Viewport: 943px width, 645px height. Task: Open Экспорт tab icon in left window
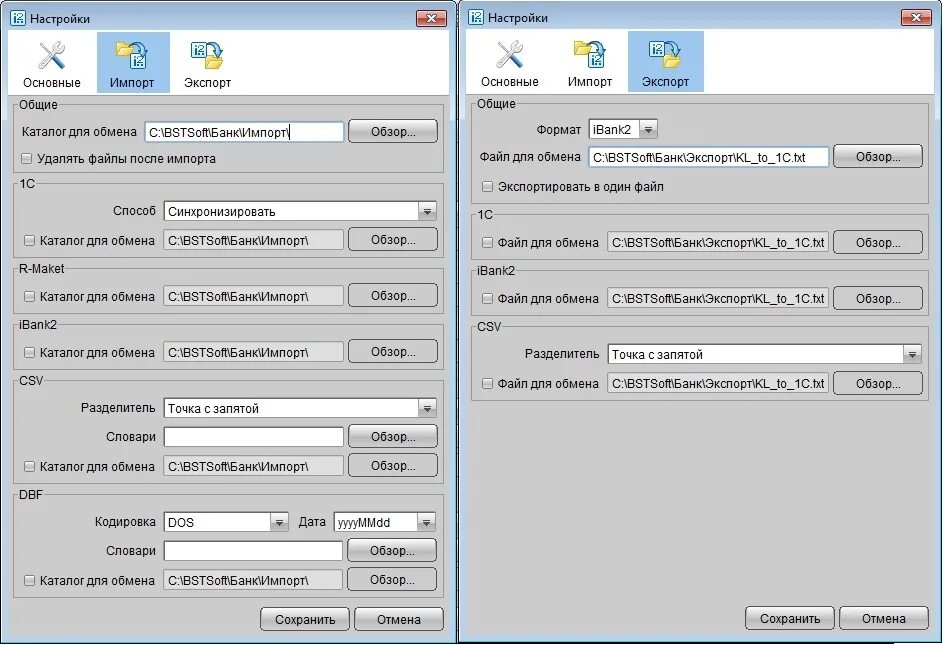click(207, 55)
